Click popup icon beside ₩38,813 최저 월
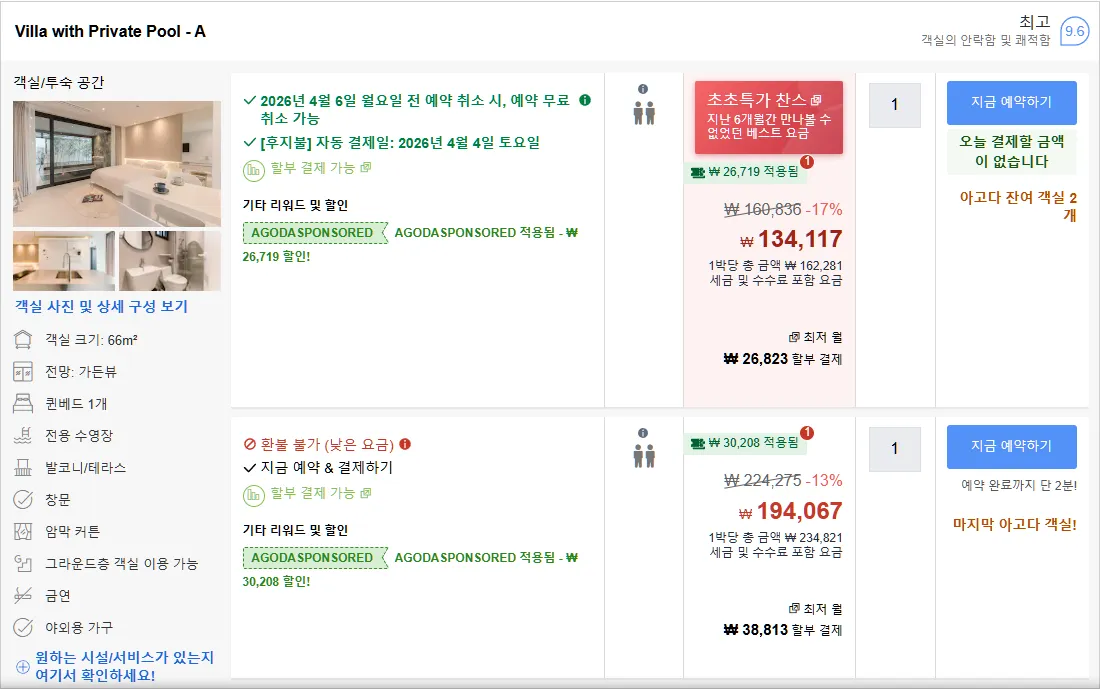The width and height of the screenshot is (1100, 690). pos(794,609)
